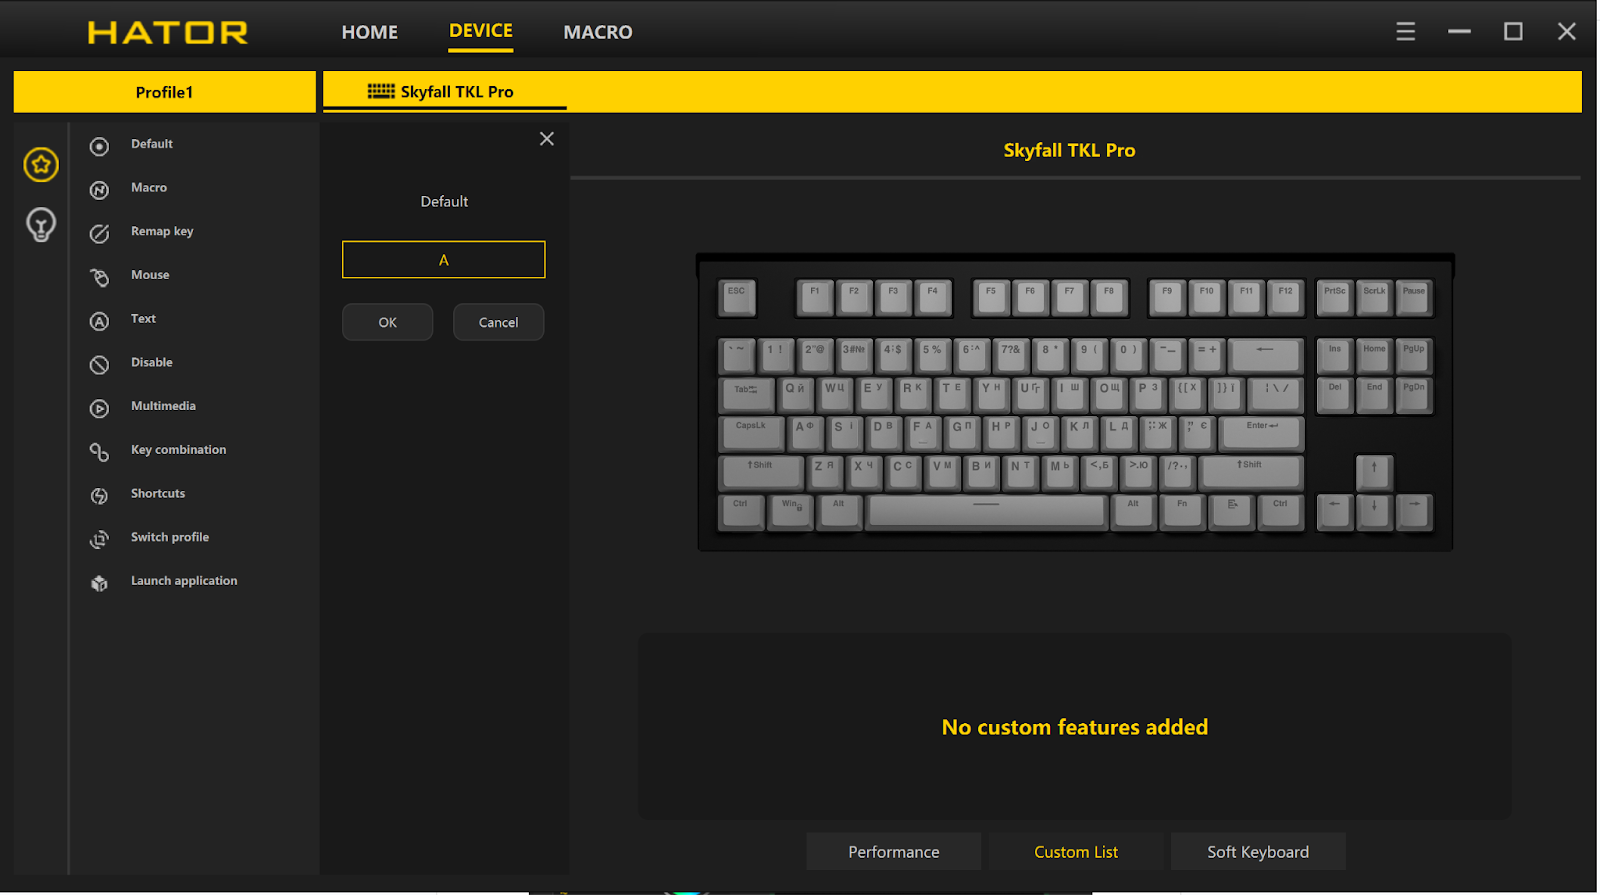Select the Pause key on the keyboard
This screenshot has width=1600, height=895.
coord(1414,297)
